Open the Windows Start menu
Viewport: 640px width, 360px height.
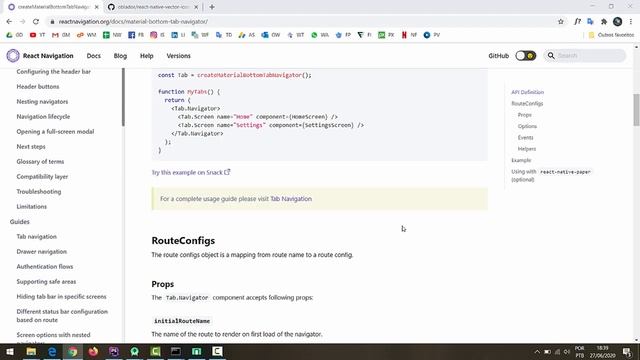coord(10,351)
